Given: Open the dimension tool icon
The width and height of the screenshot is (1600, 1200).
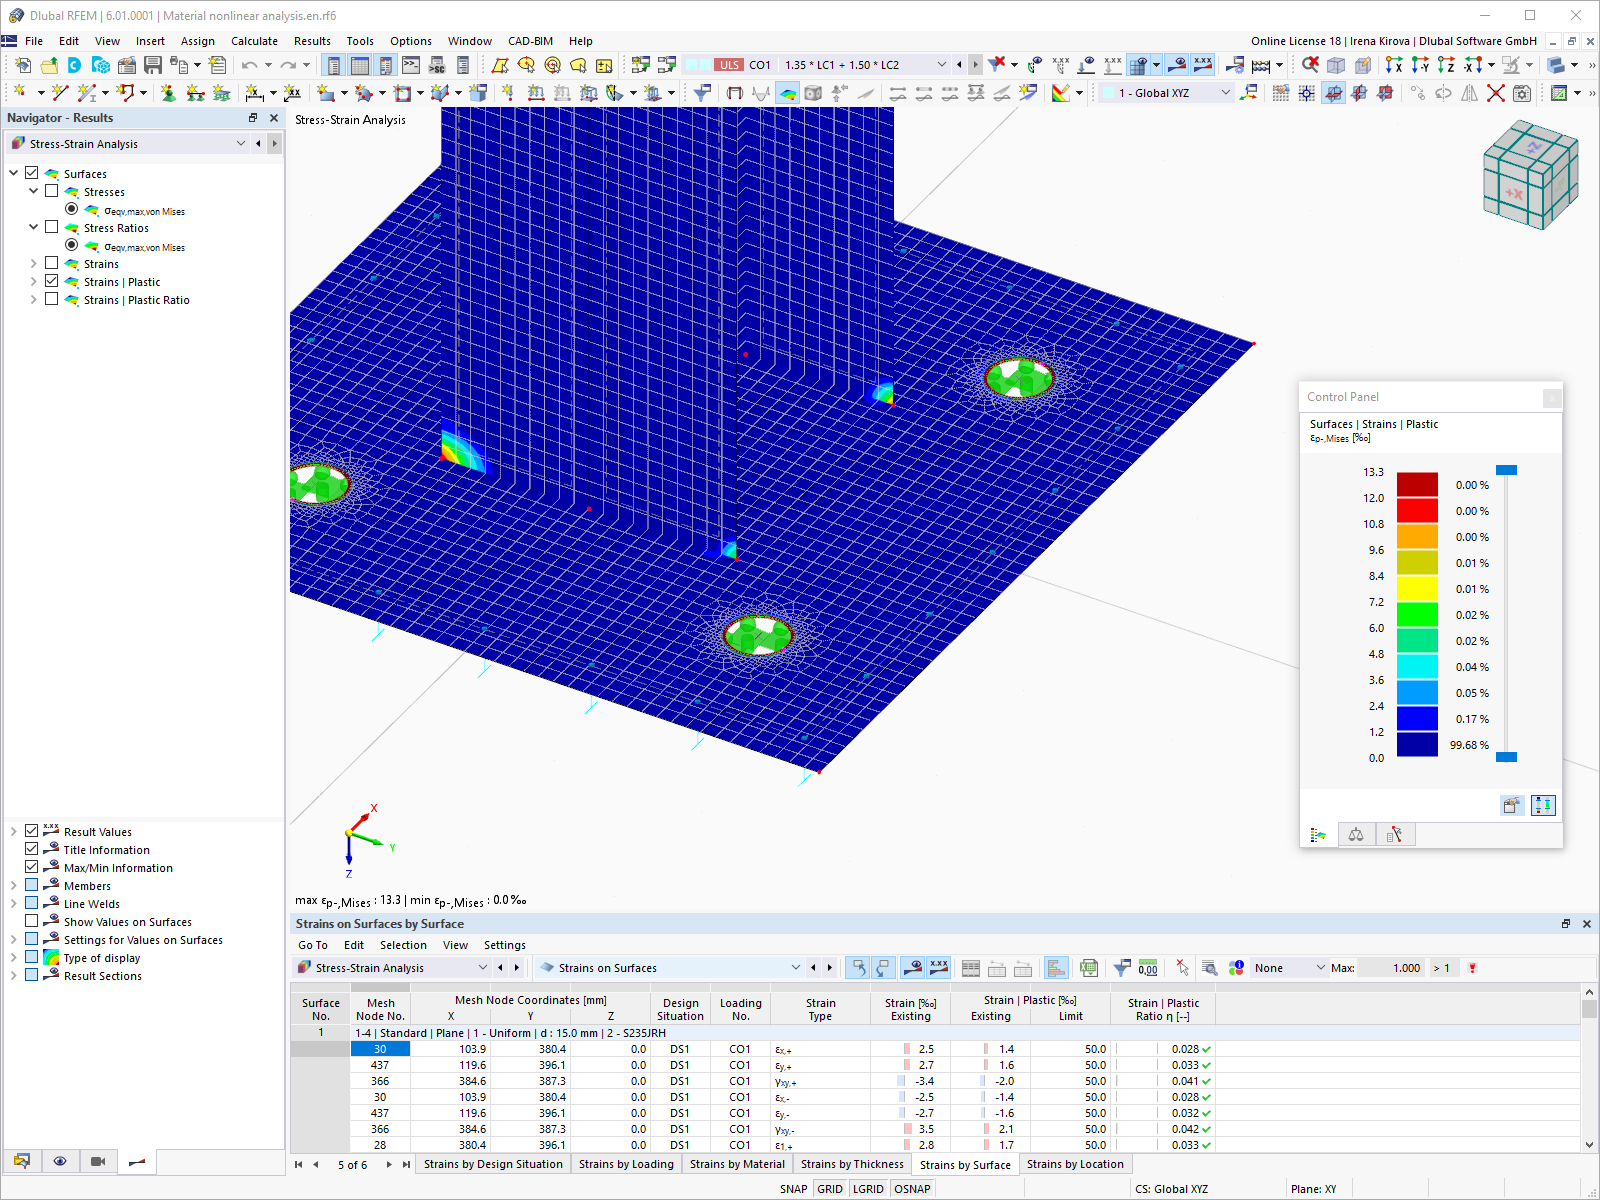Looking at the screenshot, I should pyautogui.click(x=255, y=93).
